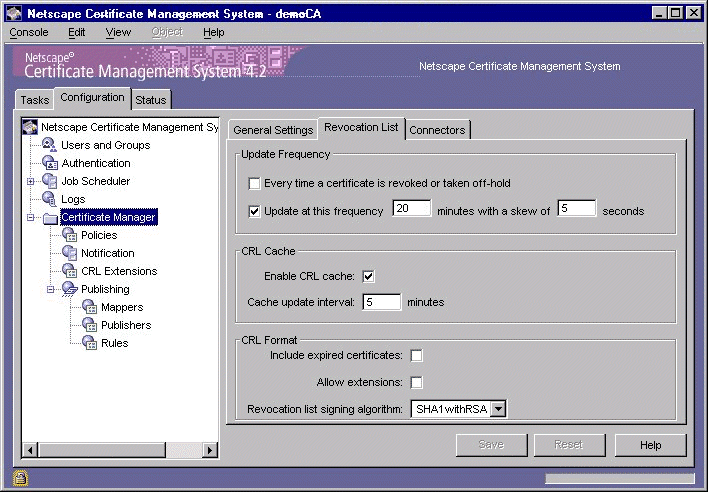
Task: Select Authentication in the tree
Action: click(96, 163)
